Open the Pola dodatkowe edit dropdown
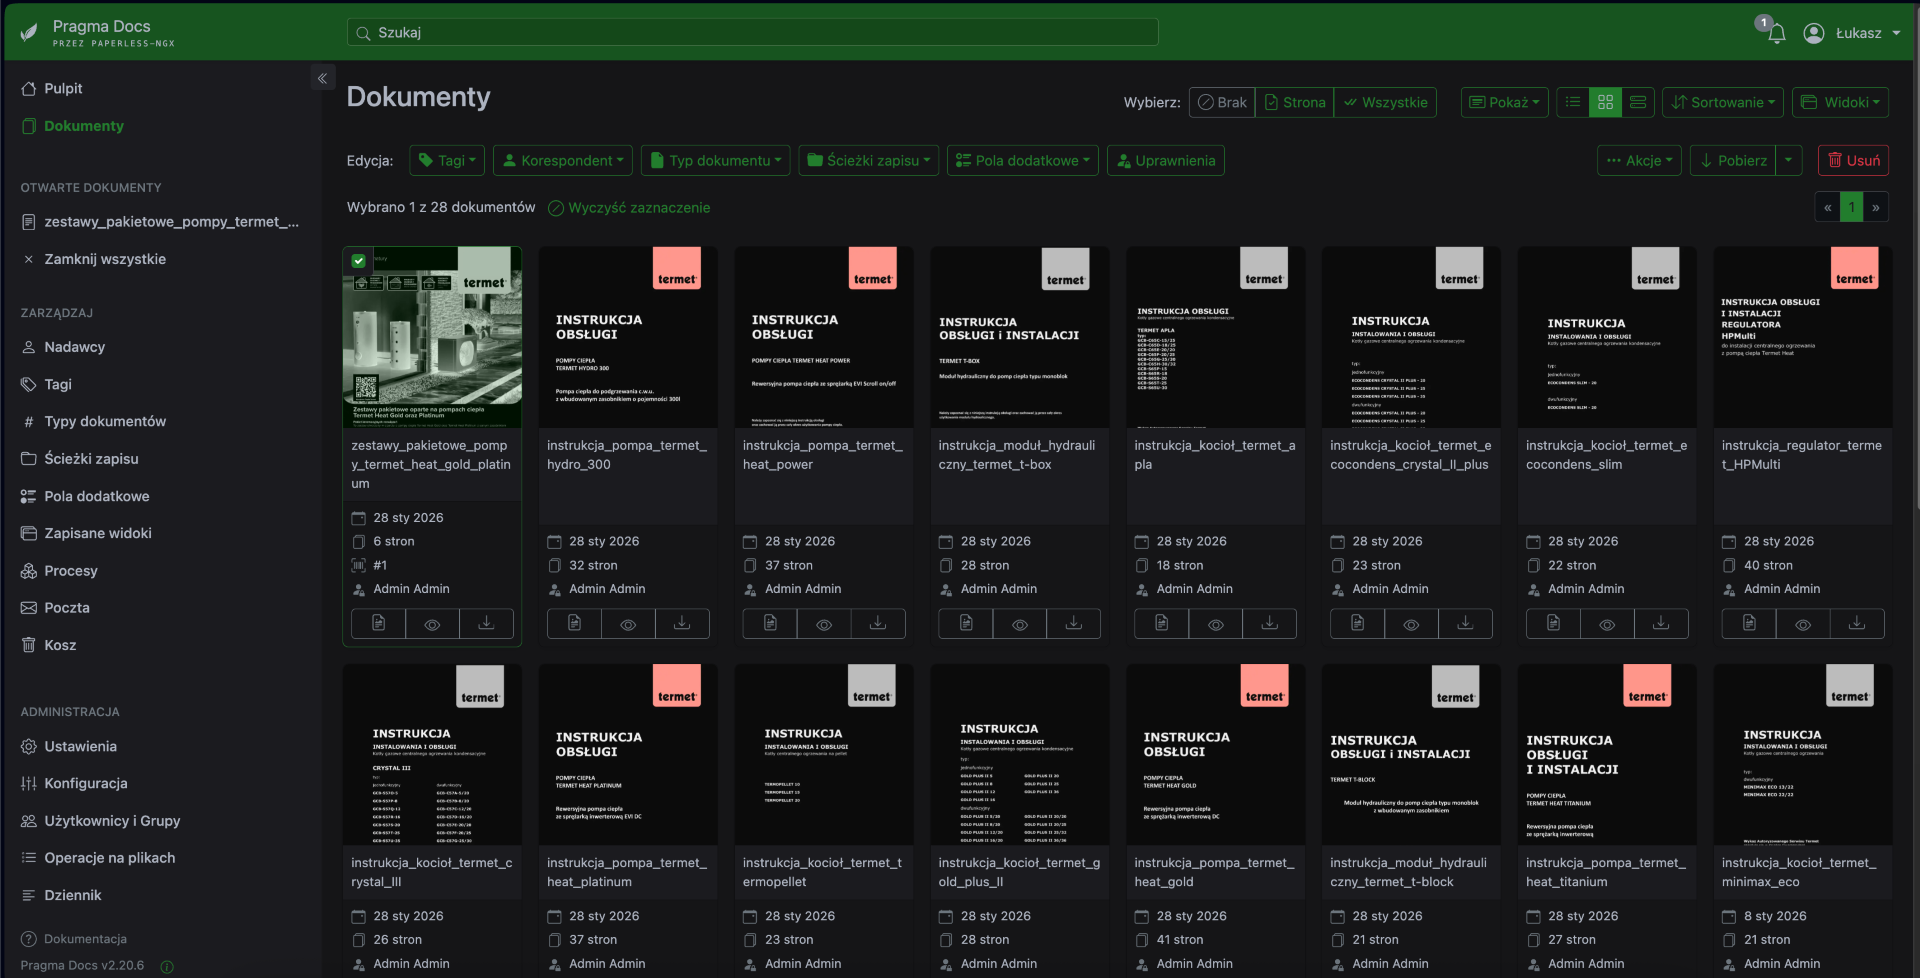 pos(1023,160)
